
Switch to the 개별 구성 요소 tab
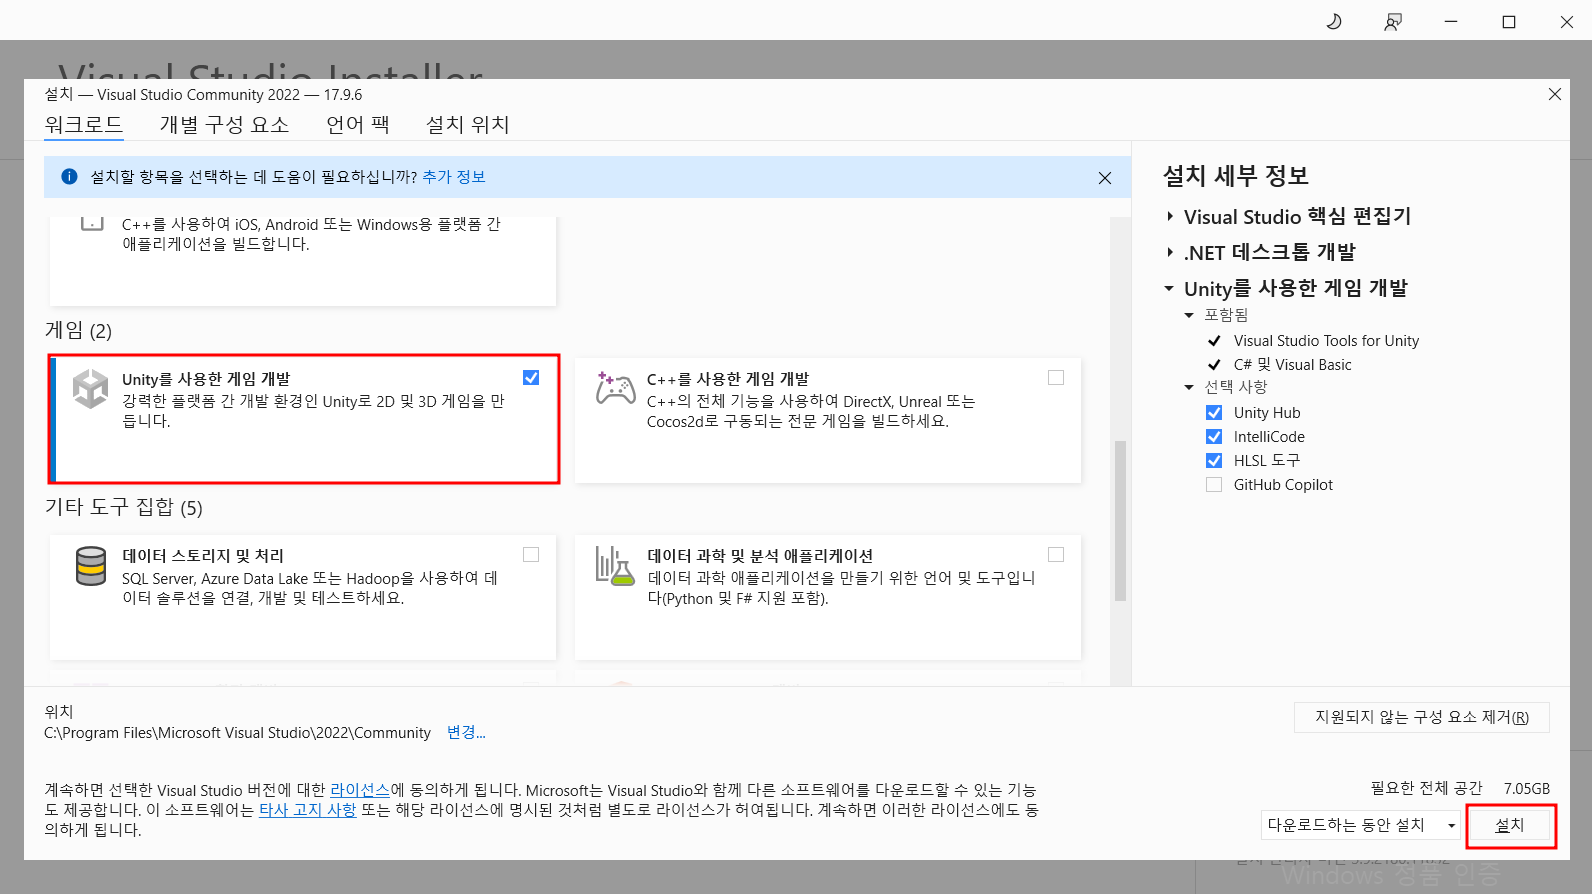[224, 124]
